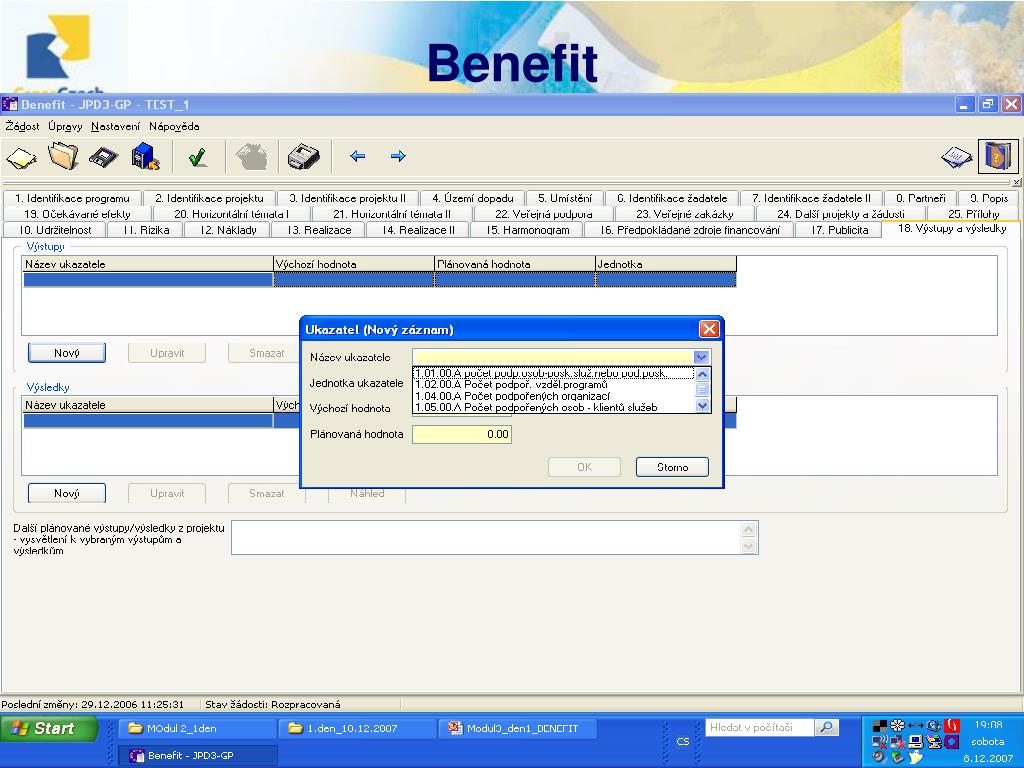
Task: Click the greyed-out finalize icon in toolbar
Action: point(251,157)
